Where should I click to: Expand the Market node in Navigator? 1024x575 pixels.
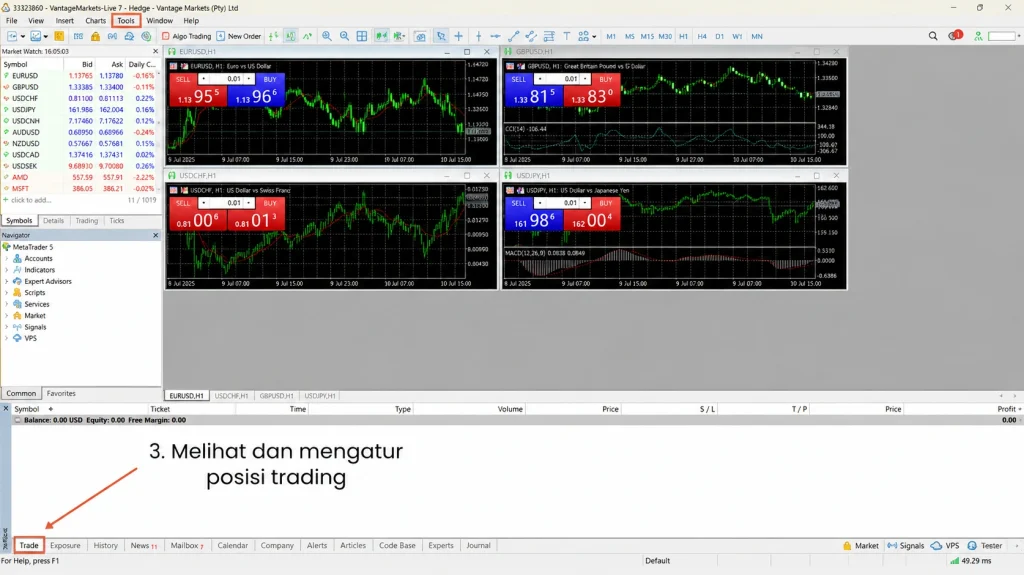point(7,316)
